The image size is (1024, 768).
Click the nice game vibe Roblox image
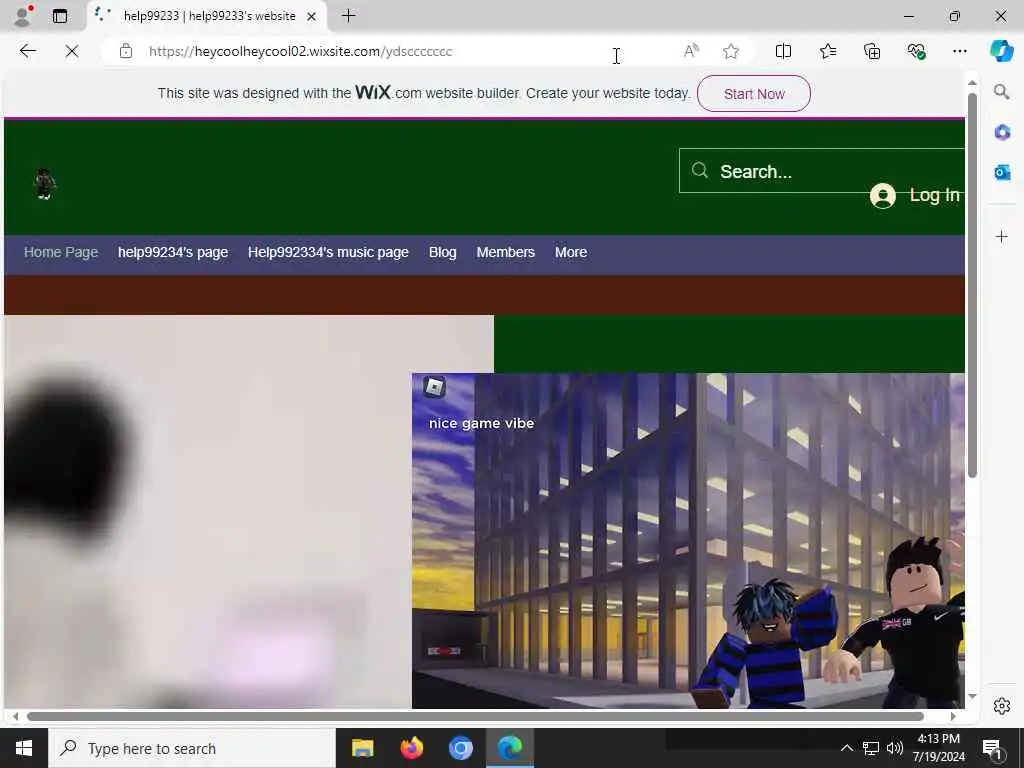tap(688, 541)
